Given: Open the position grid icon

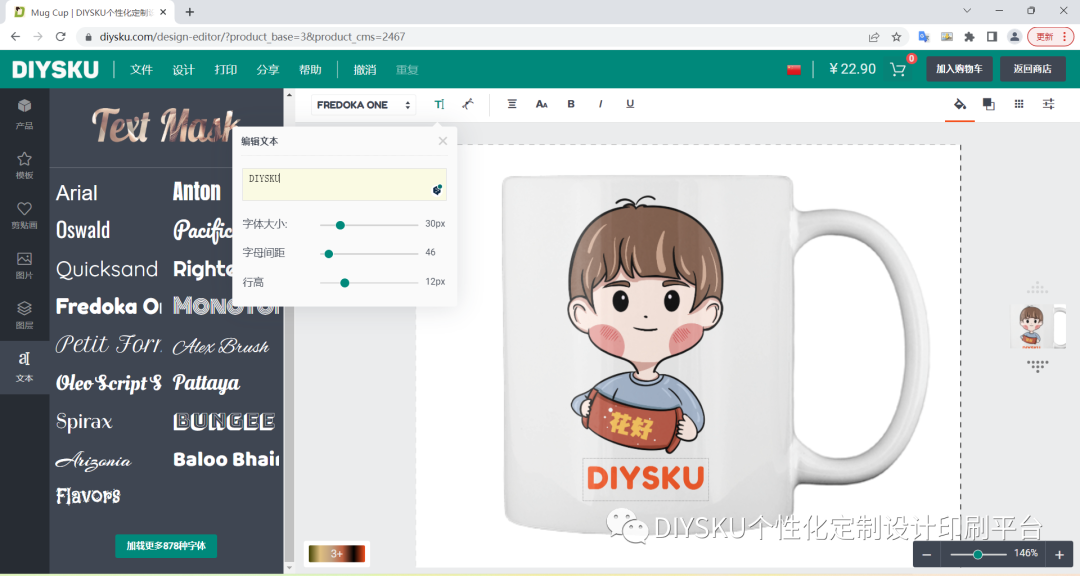Looking at the screenshot, I should coord(1019,104).
